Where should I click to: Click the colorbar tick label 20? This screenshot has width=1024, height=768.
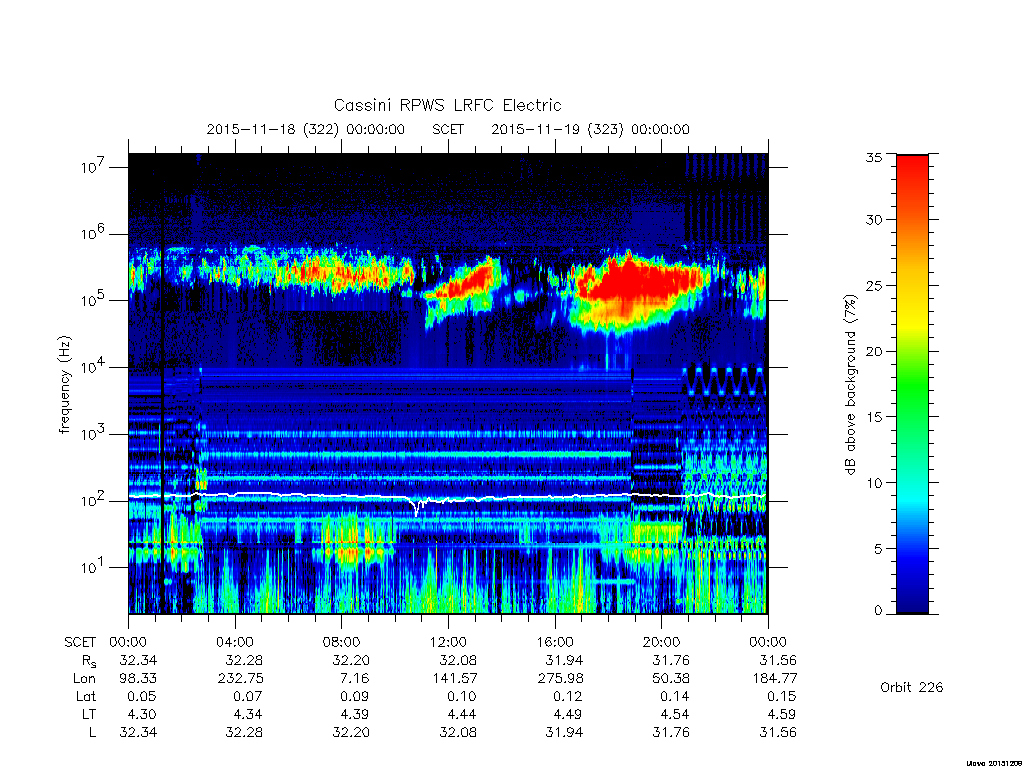[x=873, y=351]
